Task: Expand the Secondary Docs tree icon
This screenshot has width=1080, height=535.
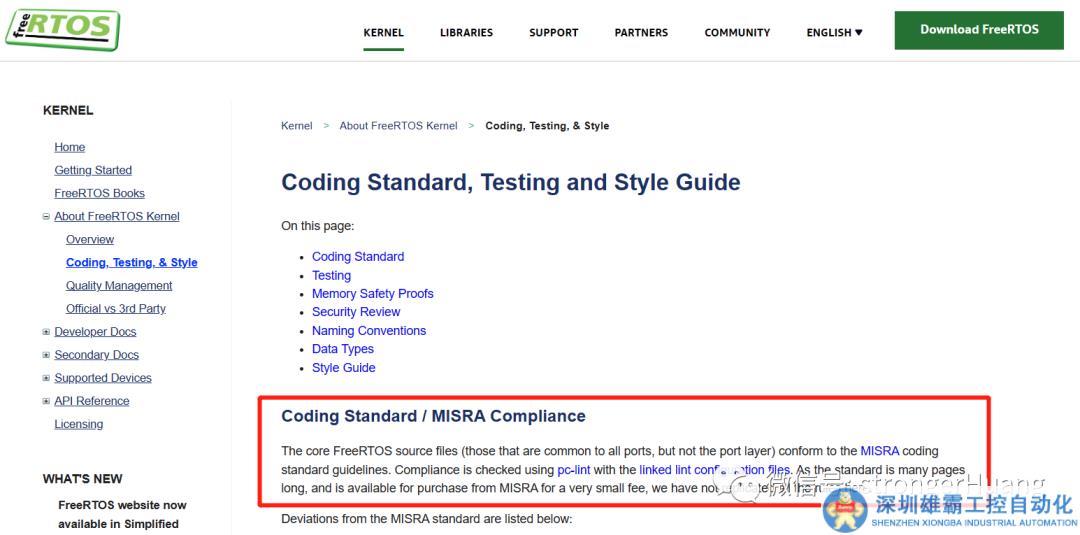Action: click(46, 355)
